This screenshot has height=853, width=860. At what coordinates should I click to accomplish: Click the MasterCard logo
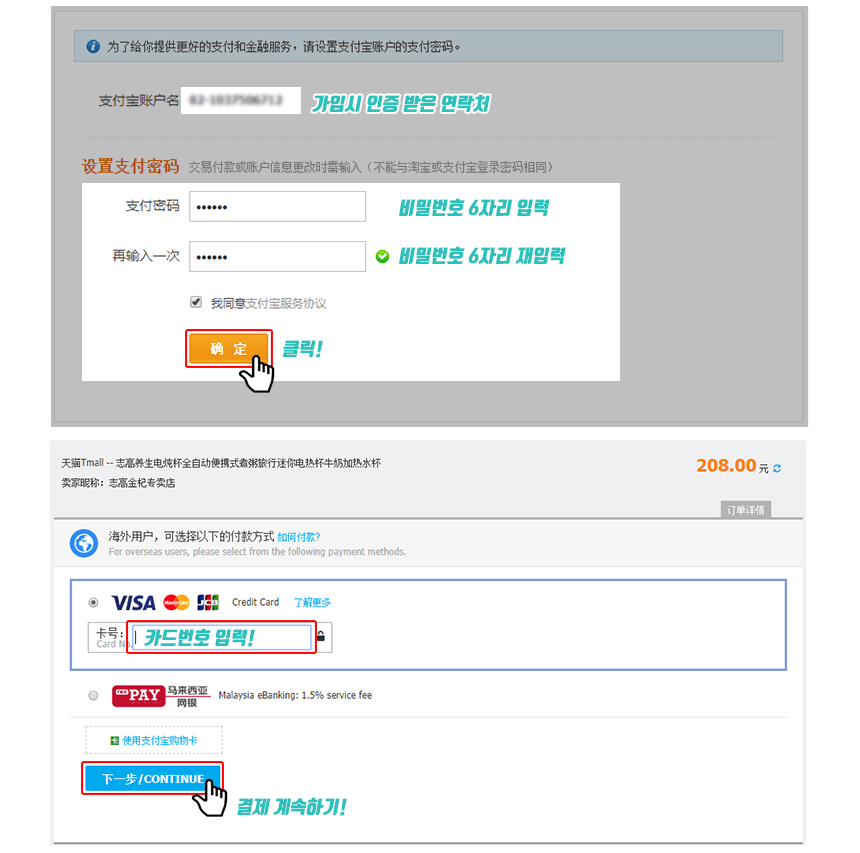pyautogui.click(x=176, y=602)
